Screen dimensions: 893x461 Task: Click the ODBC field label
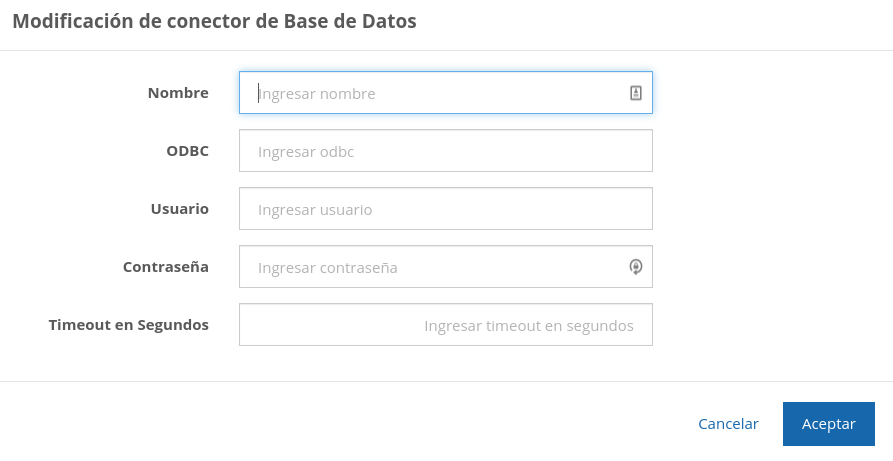click(x=187, y=151)
